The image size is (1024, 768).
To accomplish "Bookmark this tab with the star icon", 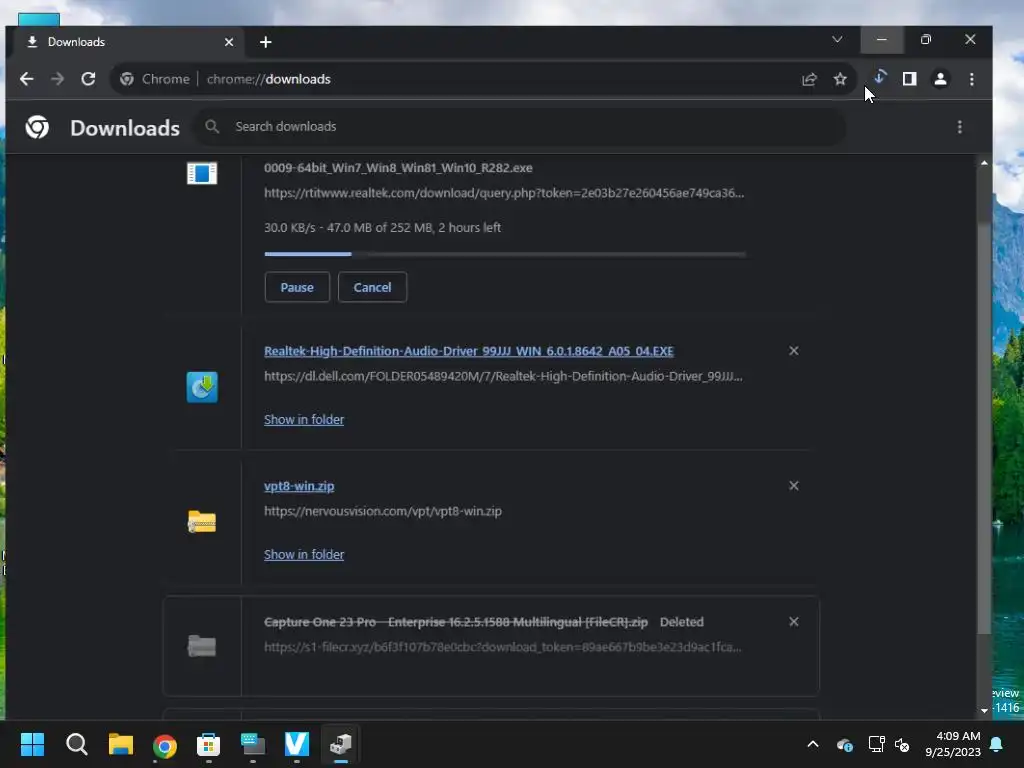I will click(840, 79).
